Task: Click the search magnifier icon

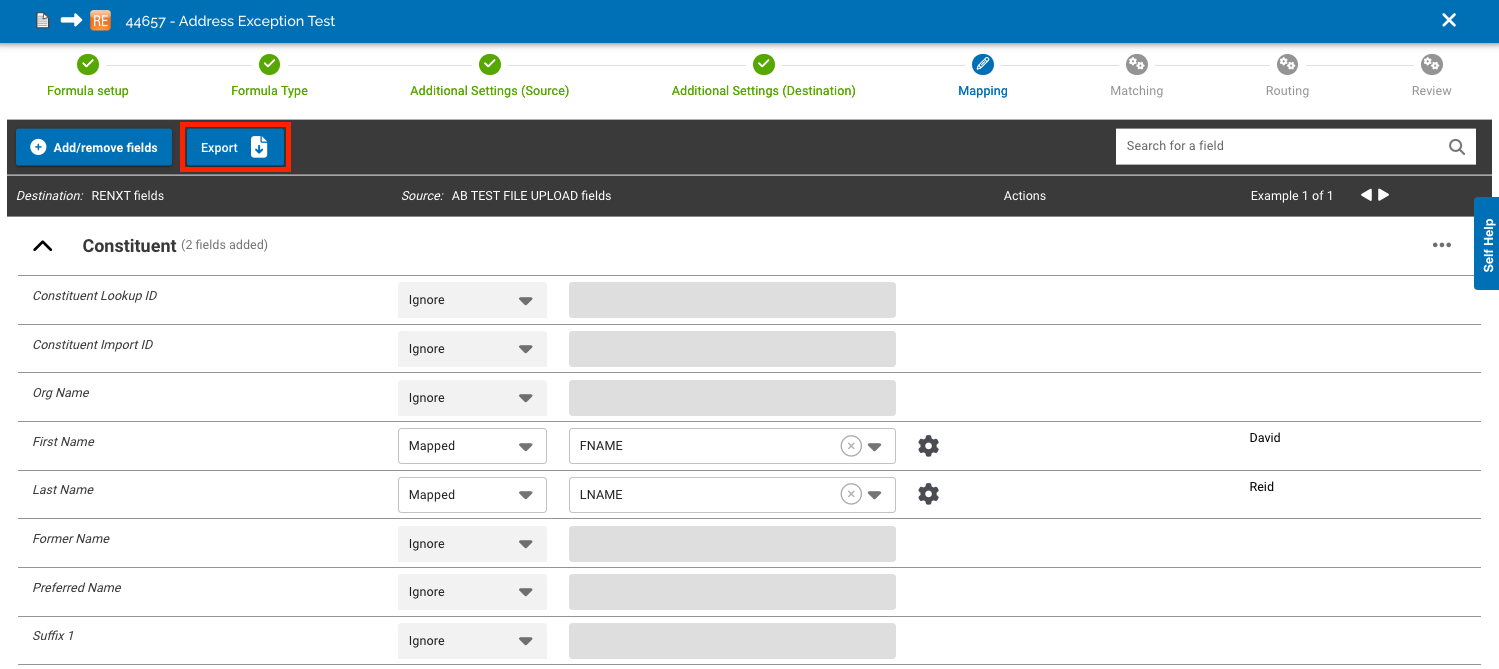Action: click(x=1456, y=147)
